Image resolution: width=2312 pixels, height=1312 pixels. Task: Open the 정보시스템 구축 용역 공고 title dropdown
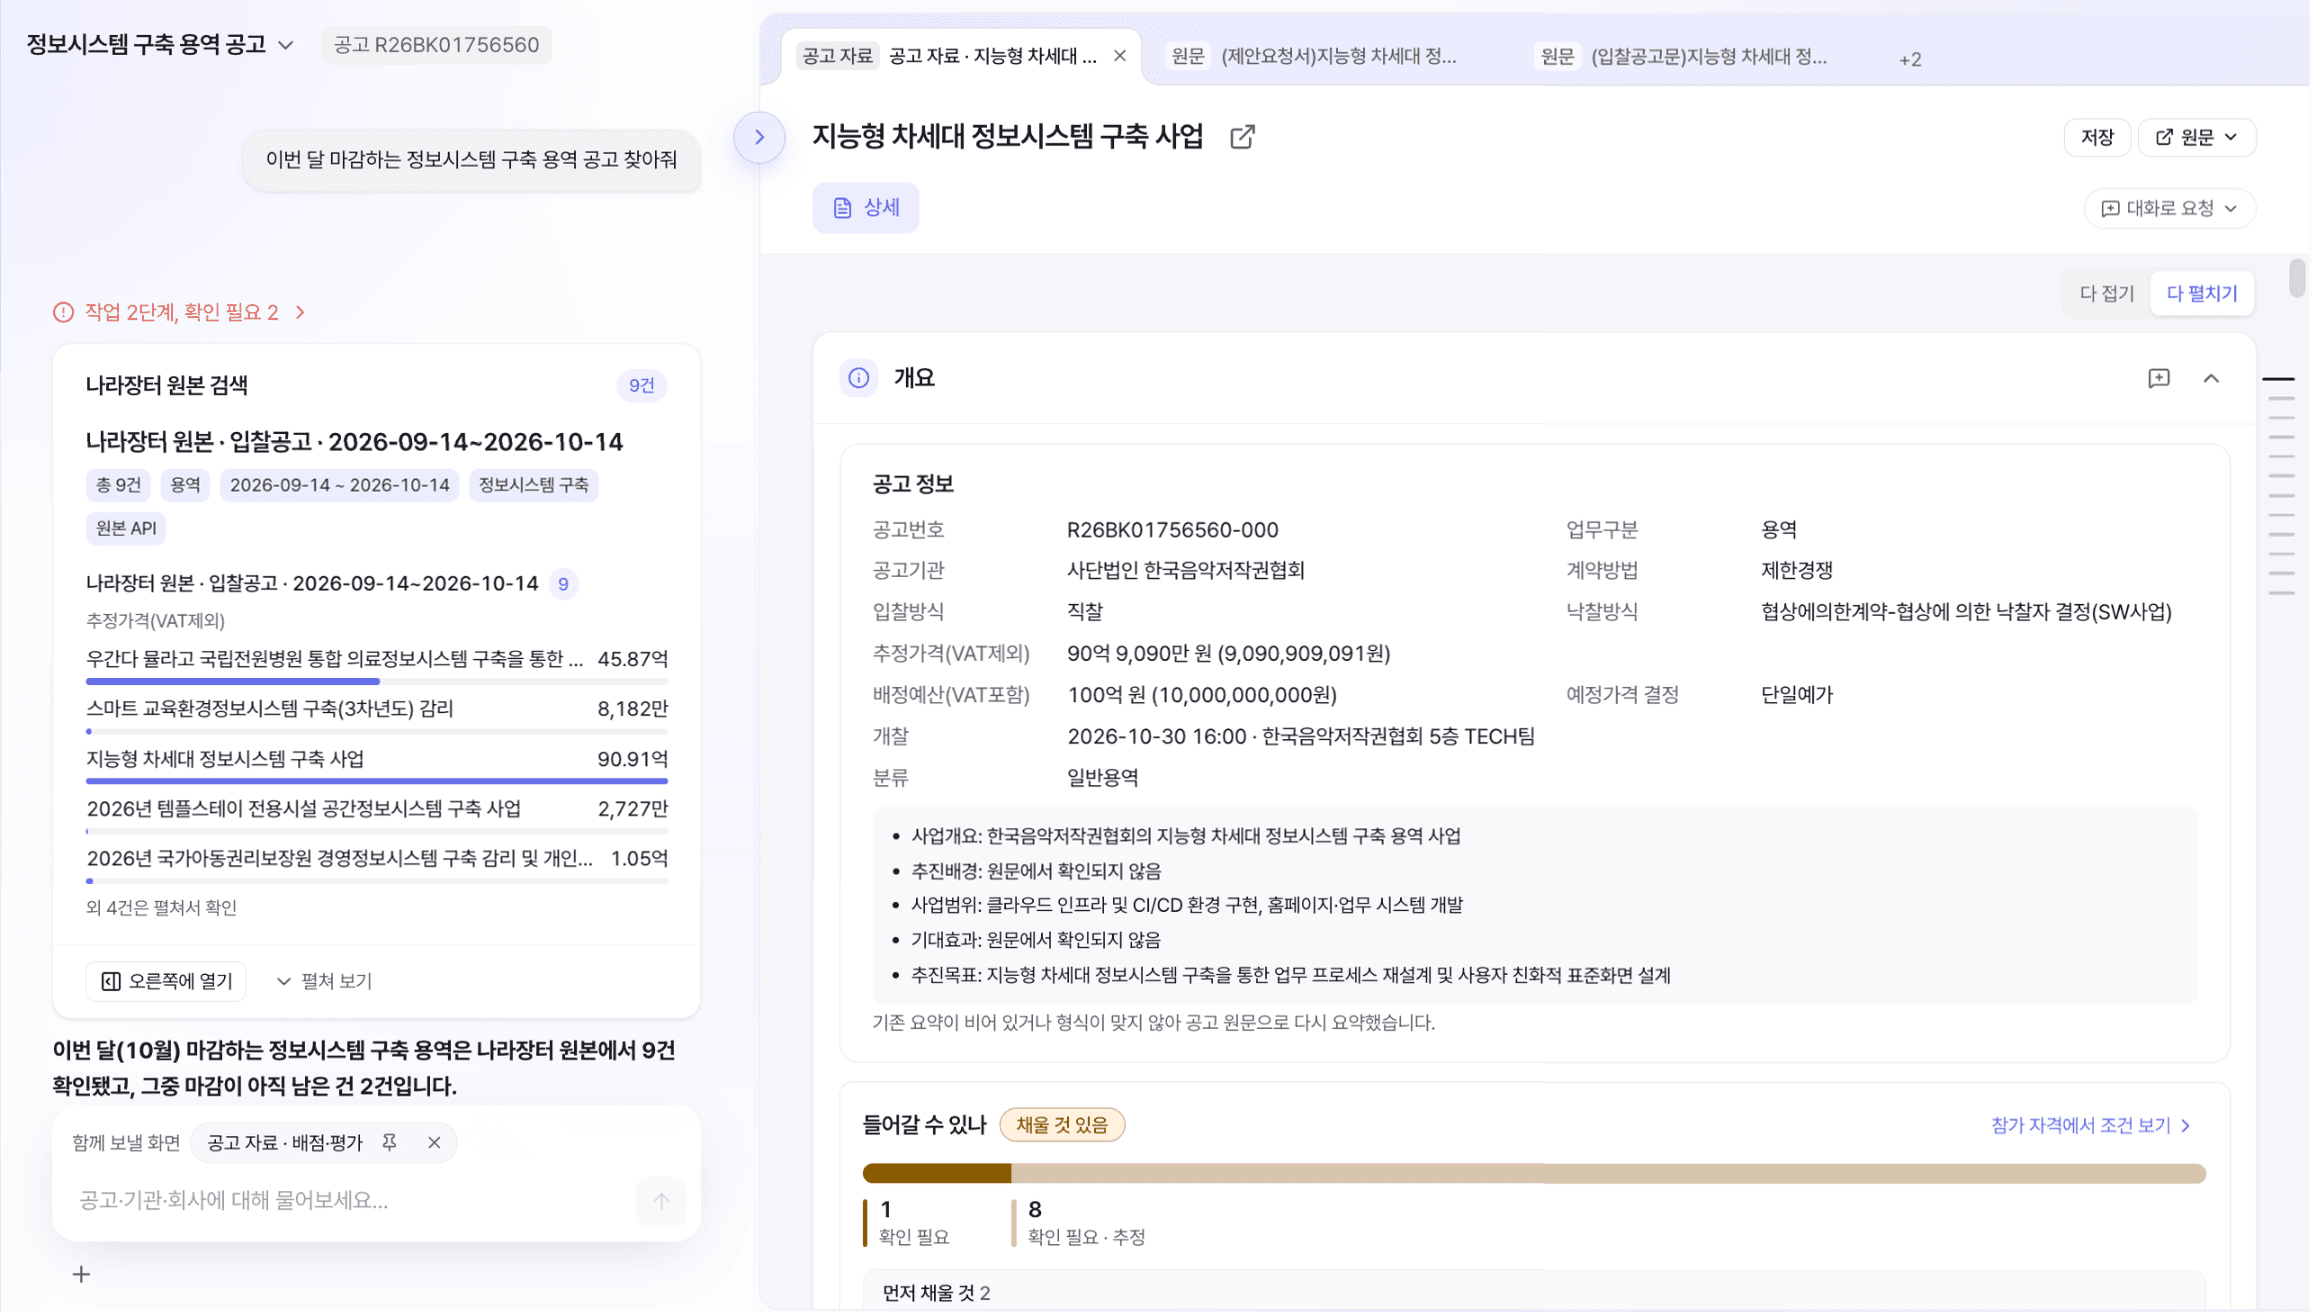tap(160, 45)
